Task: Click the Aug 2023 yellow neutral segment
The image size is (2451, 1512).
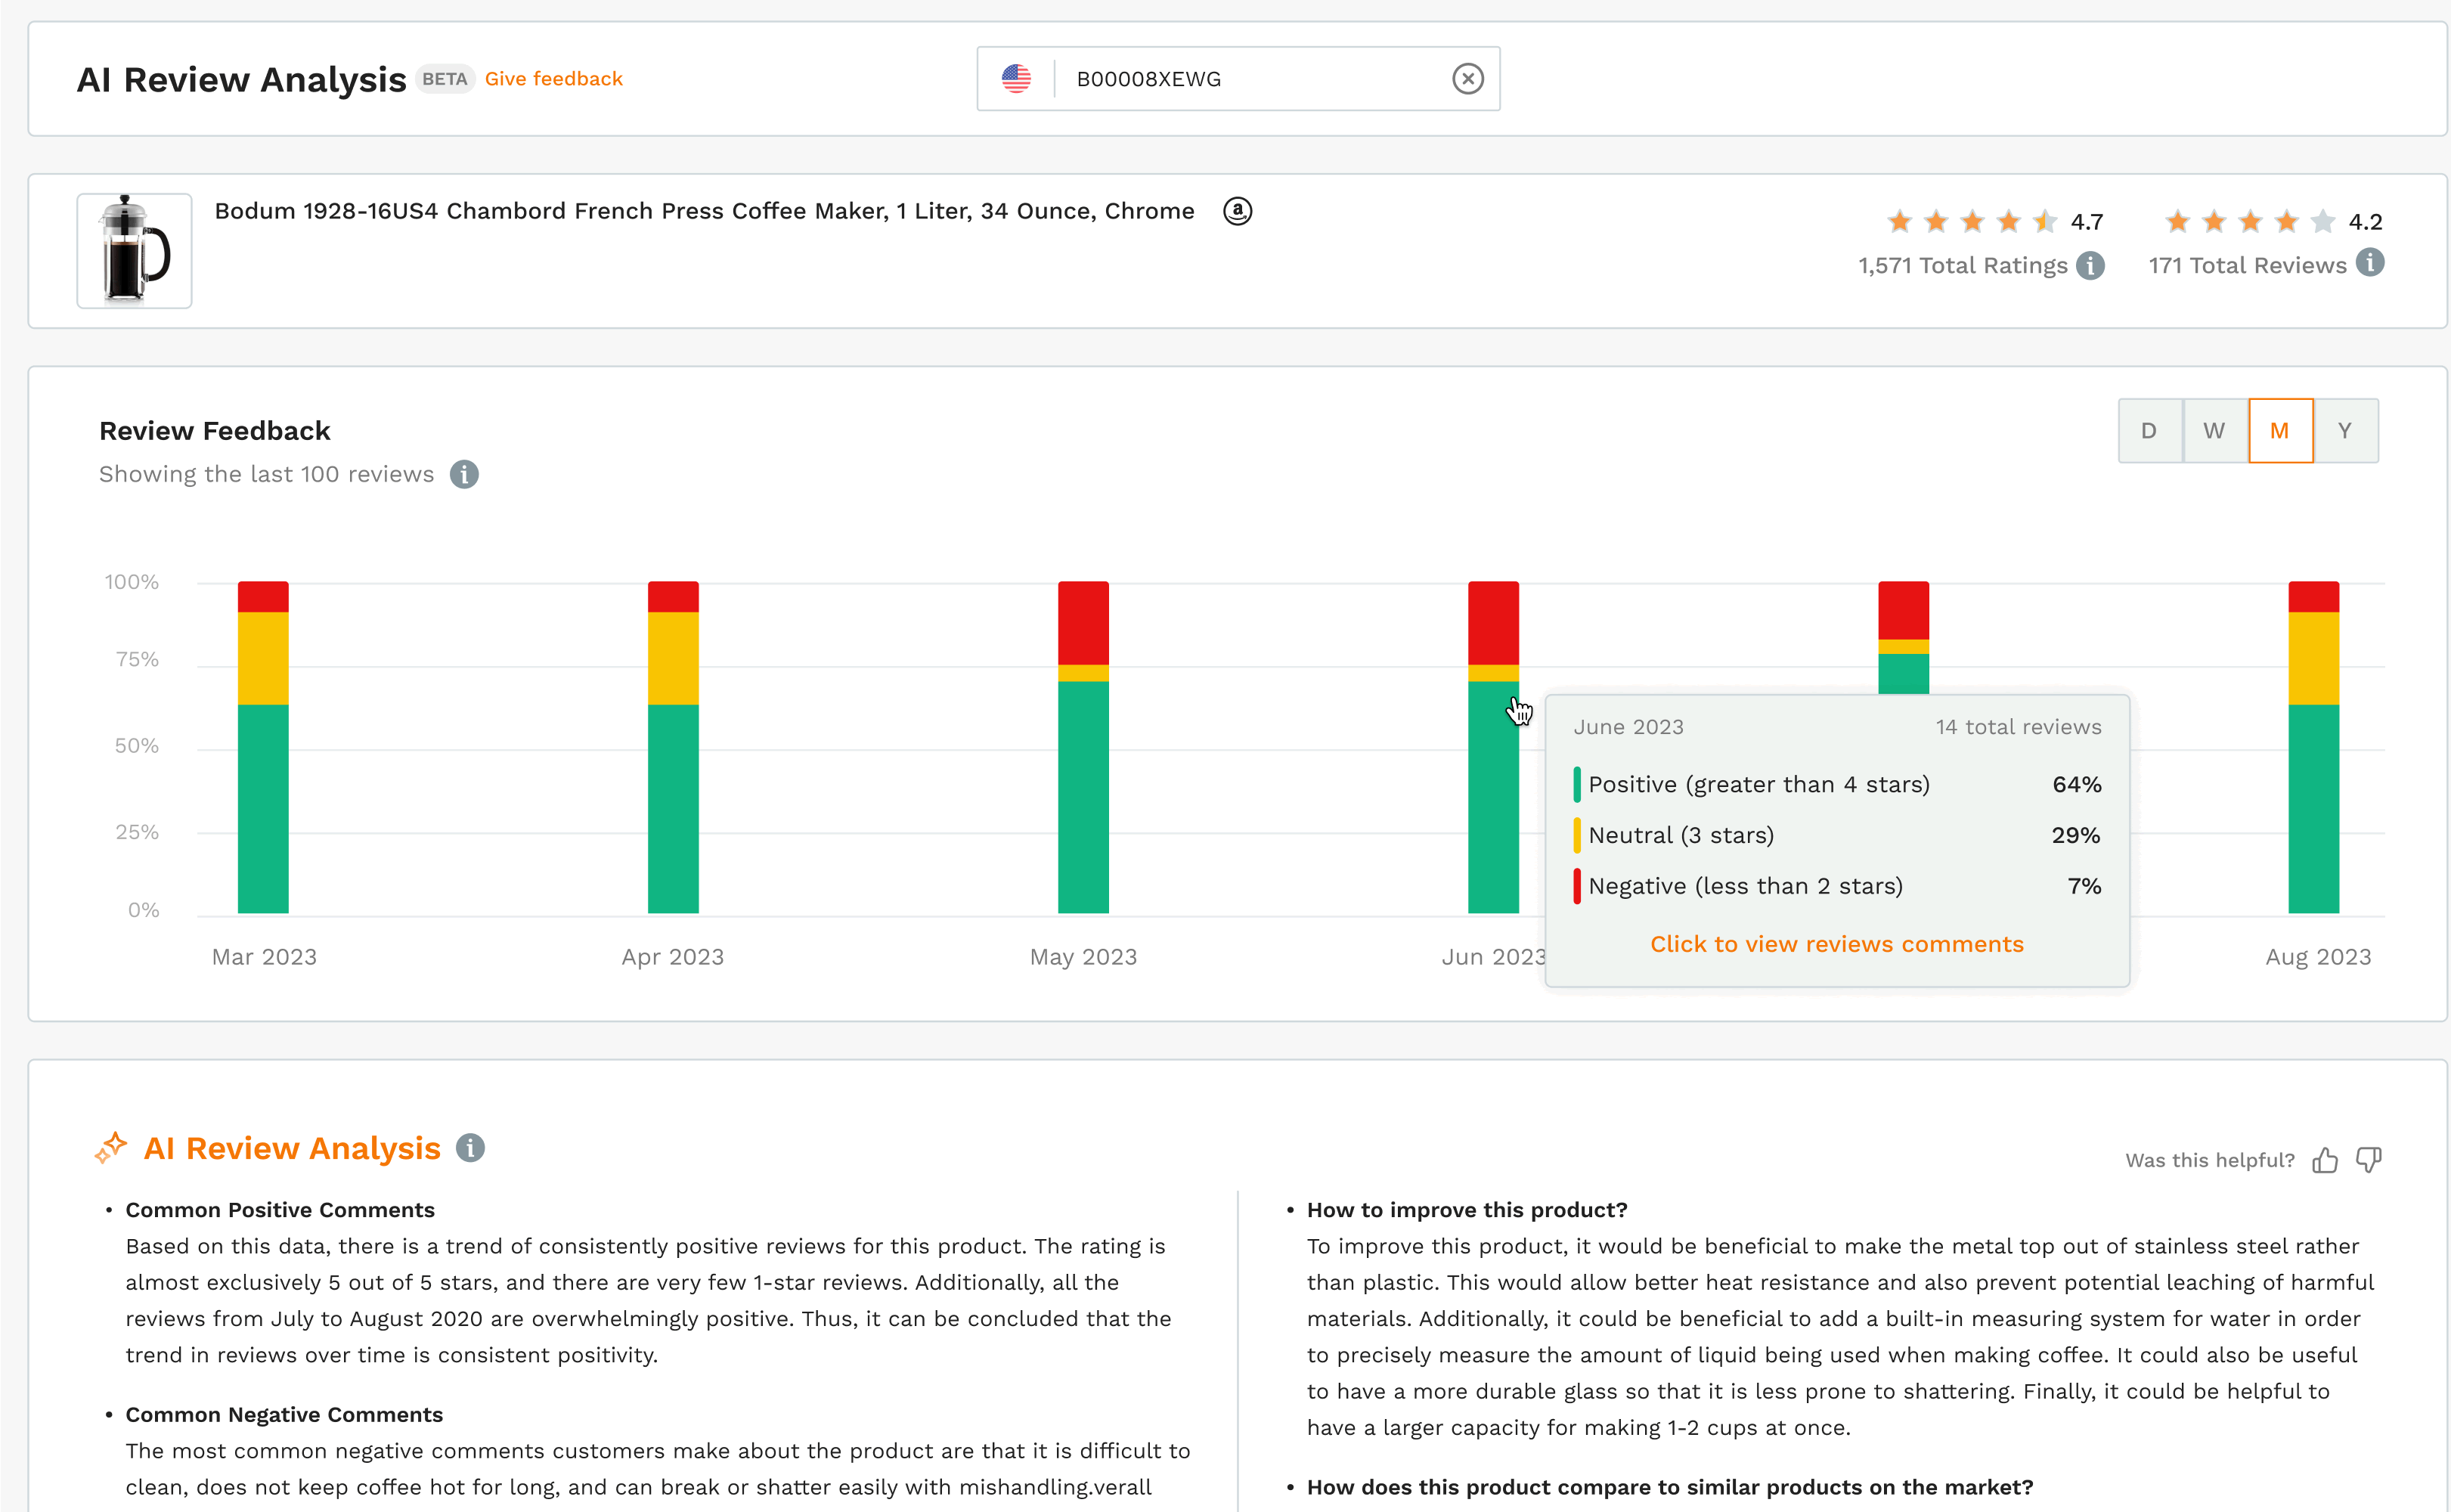Action: point(2313,658)
